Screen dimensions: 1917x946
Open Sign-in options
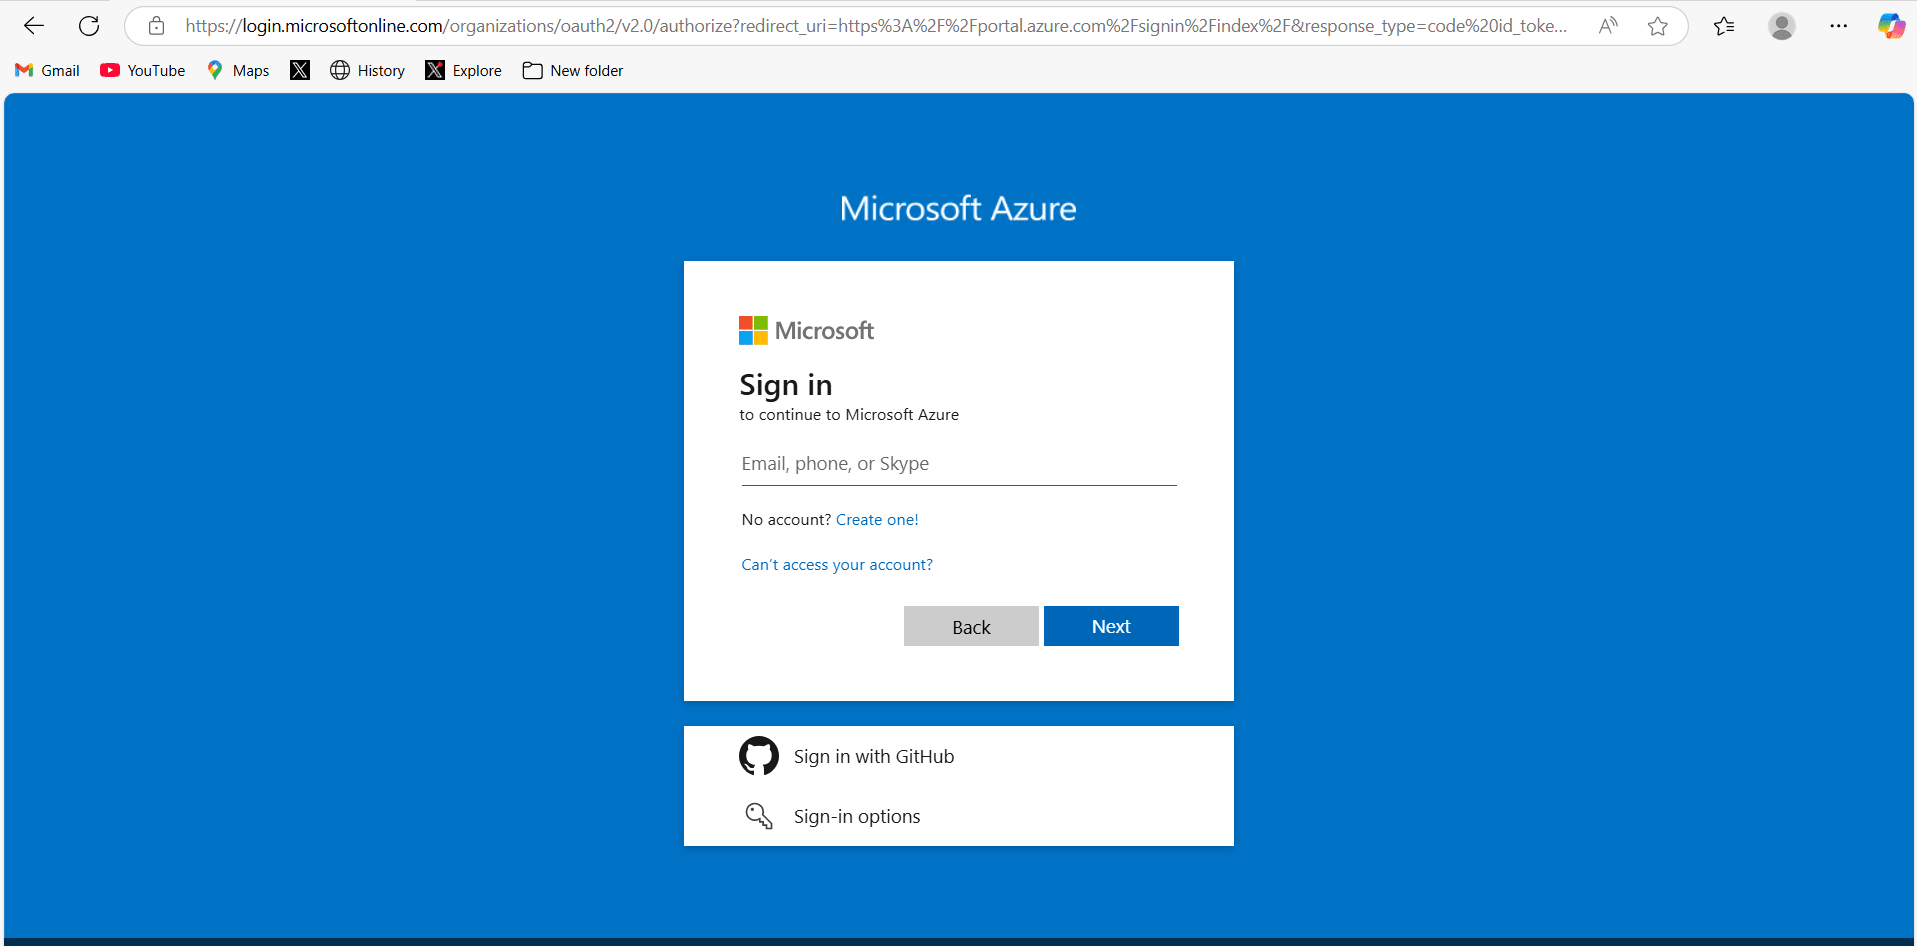(959, 816)
